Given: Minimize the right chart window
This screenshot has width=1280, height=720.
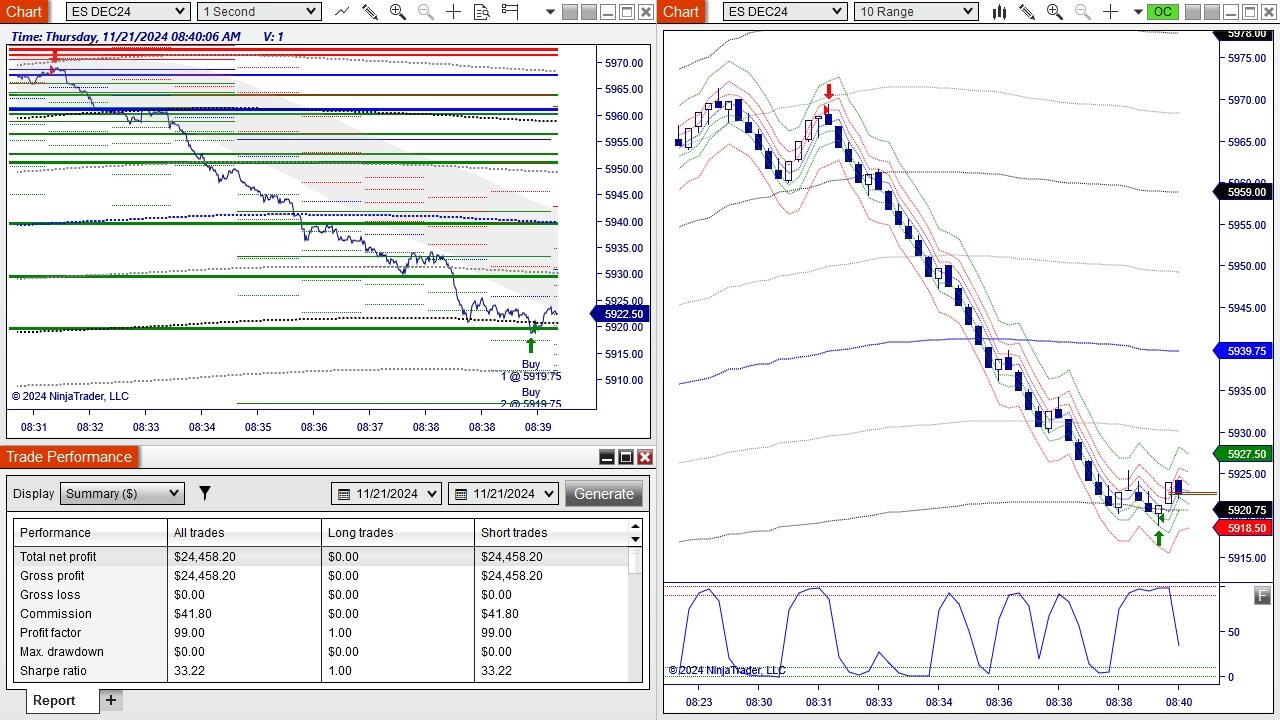Looking at the screenshot, I should 1230,12.
